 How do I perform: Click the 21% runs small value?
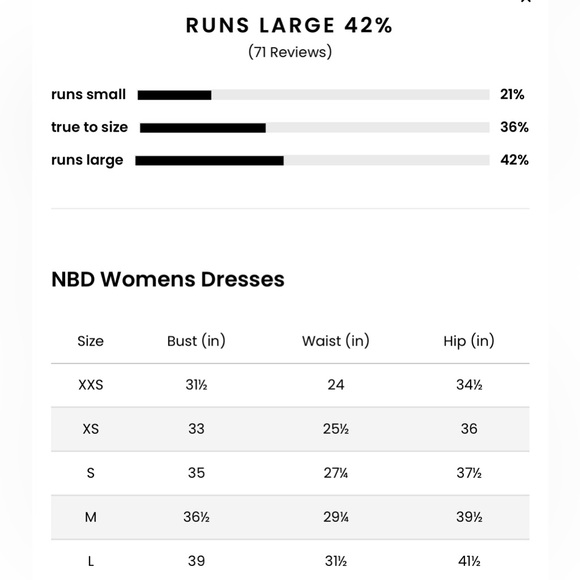512,95
